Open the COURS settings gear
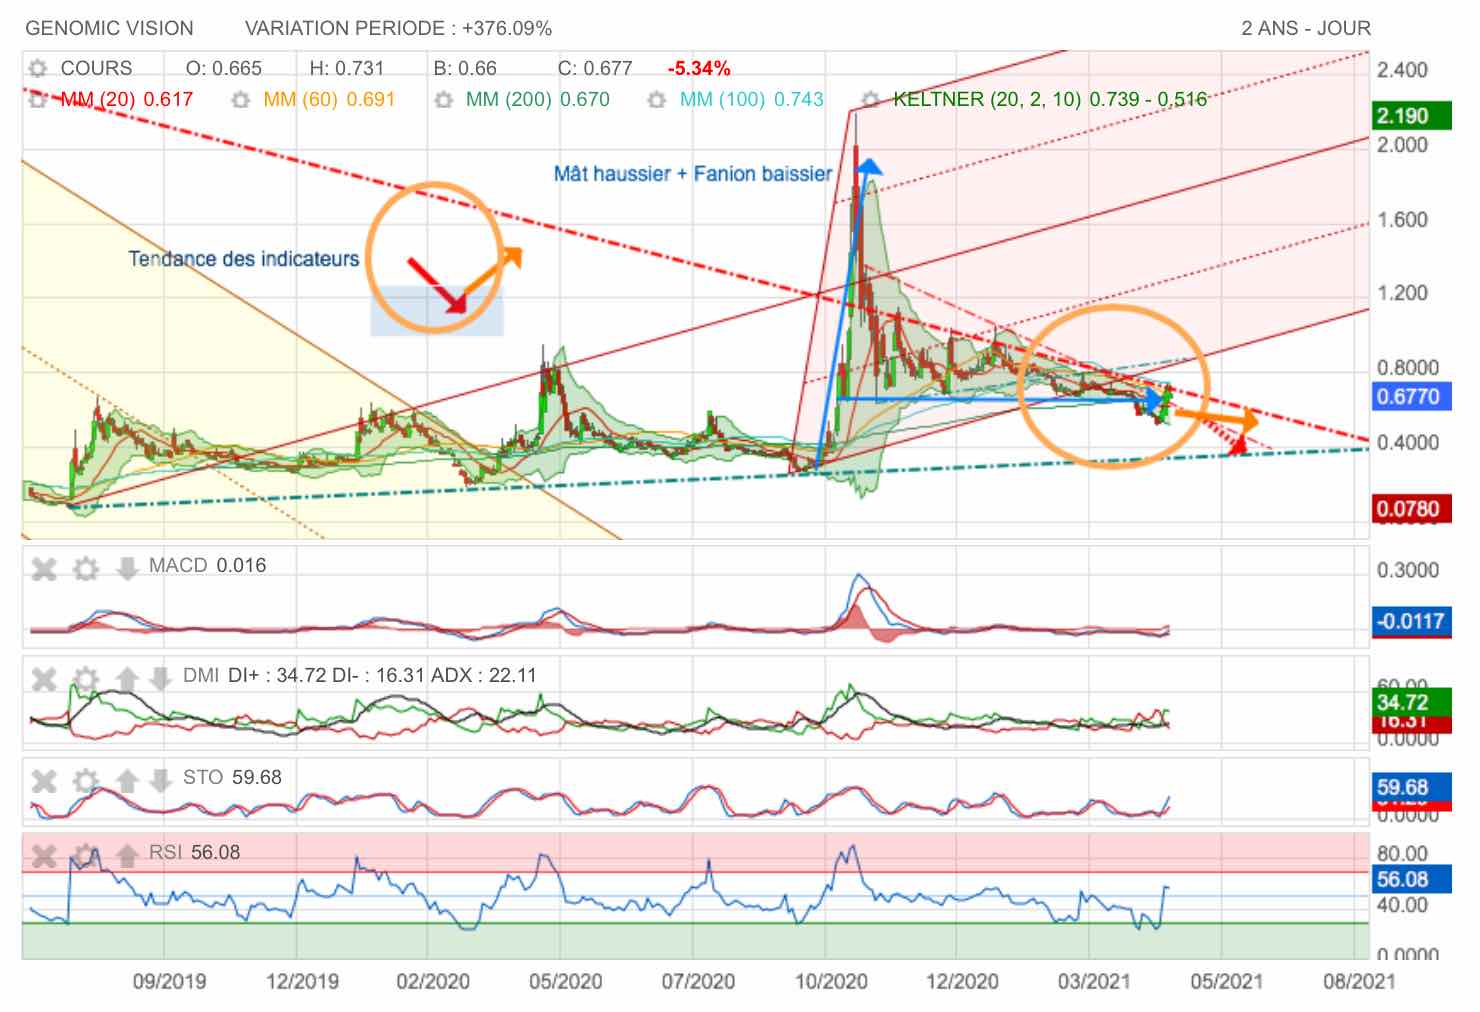 point(38,68)
